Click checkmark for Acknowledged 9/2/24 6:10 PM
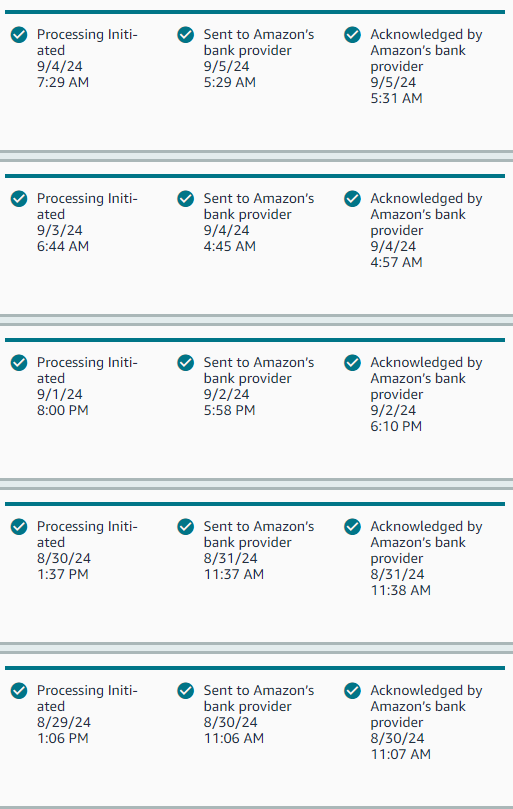 352,363
